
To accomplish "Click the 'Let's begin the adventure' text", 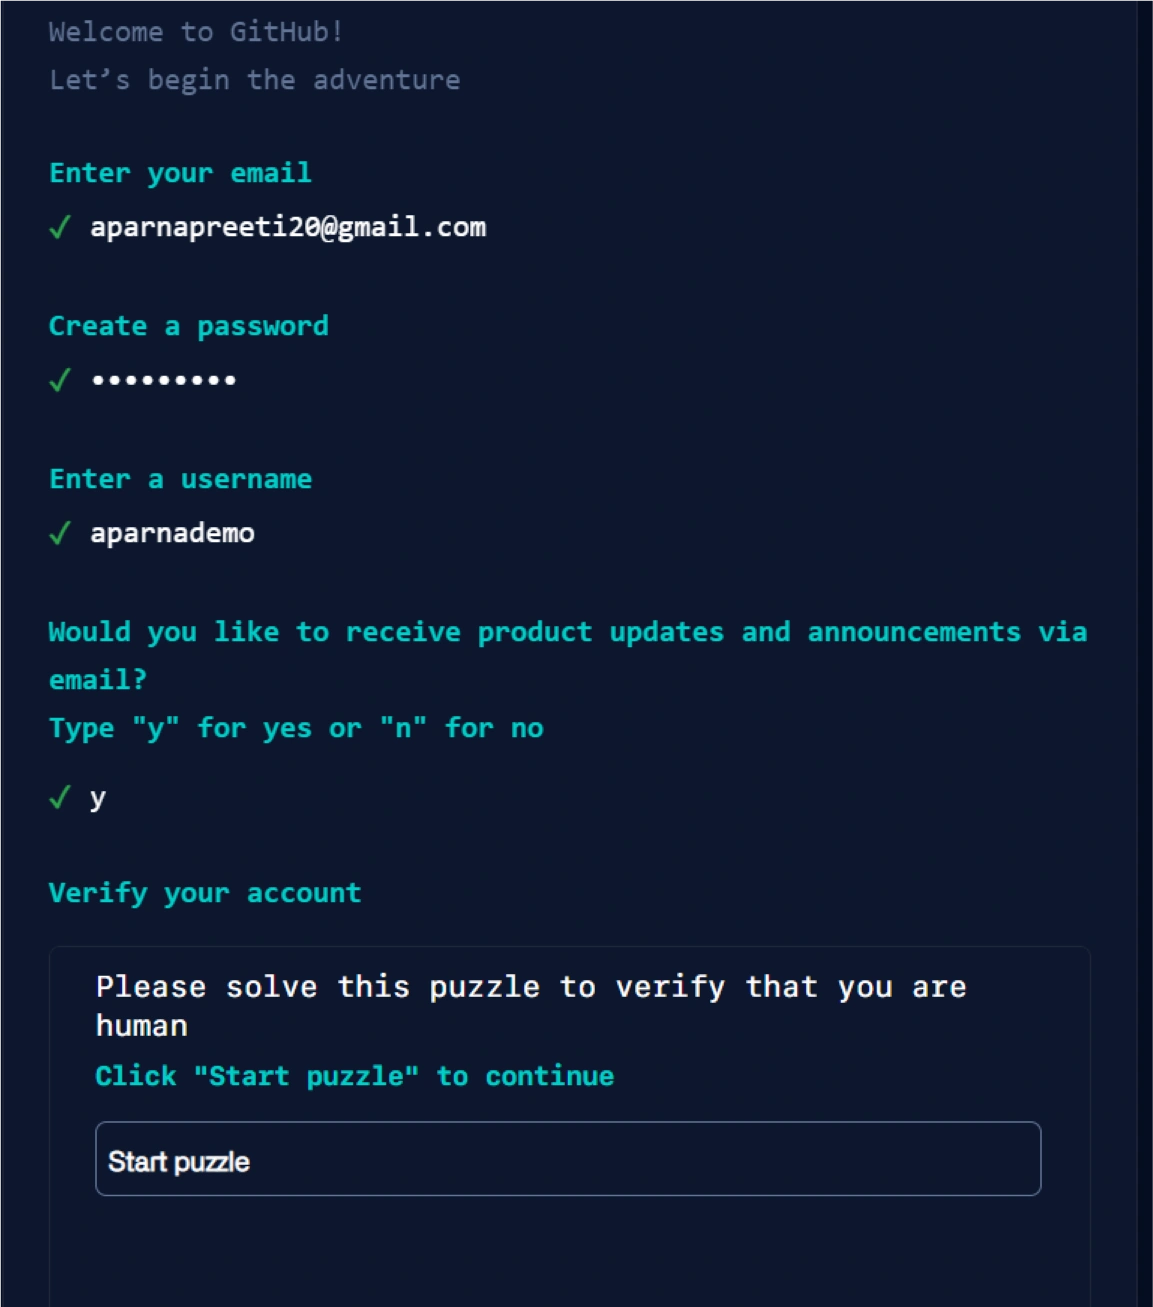I will coord(254,80).
